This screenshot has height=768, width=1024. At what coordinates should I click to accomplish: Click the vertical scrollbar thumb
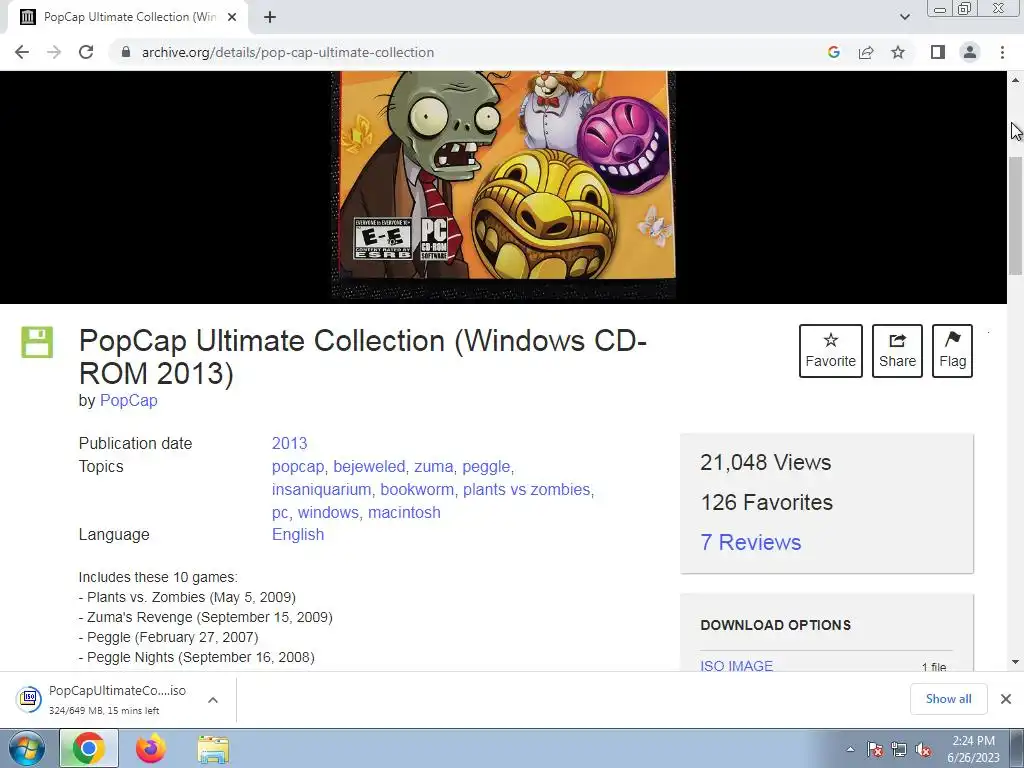pyautogui.click(x=1016, y=216)
